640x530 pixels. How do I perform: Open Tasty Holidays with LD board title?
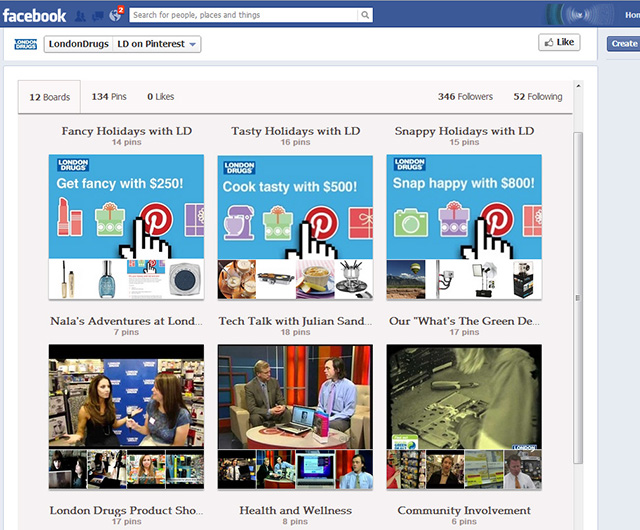coord(296,131)
